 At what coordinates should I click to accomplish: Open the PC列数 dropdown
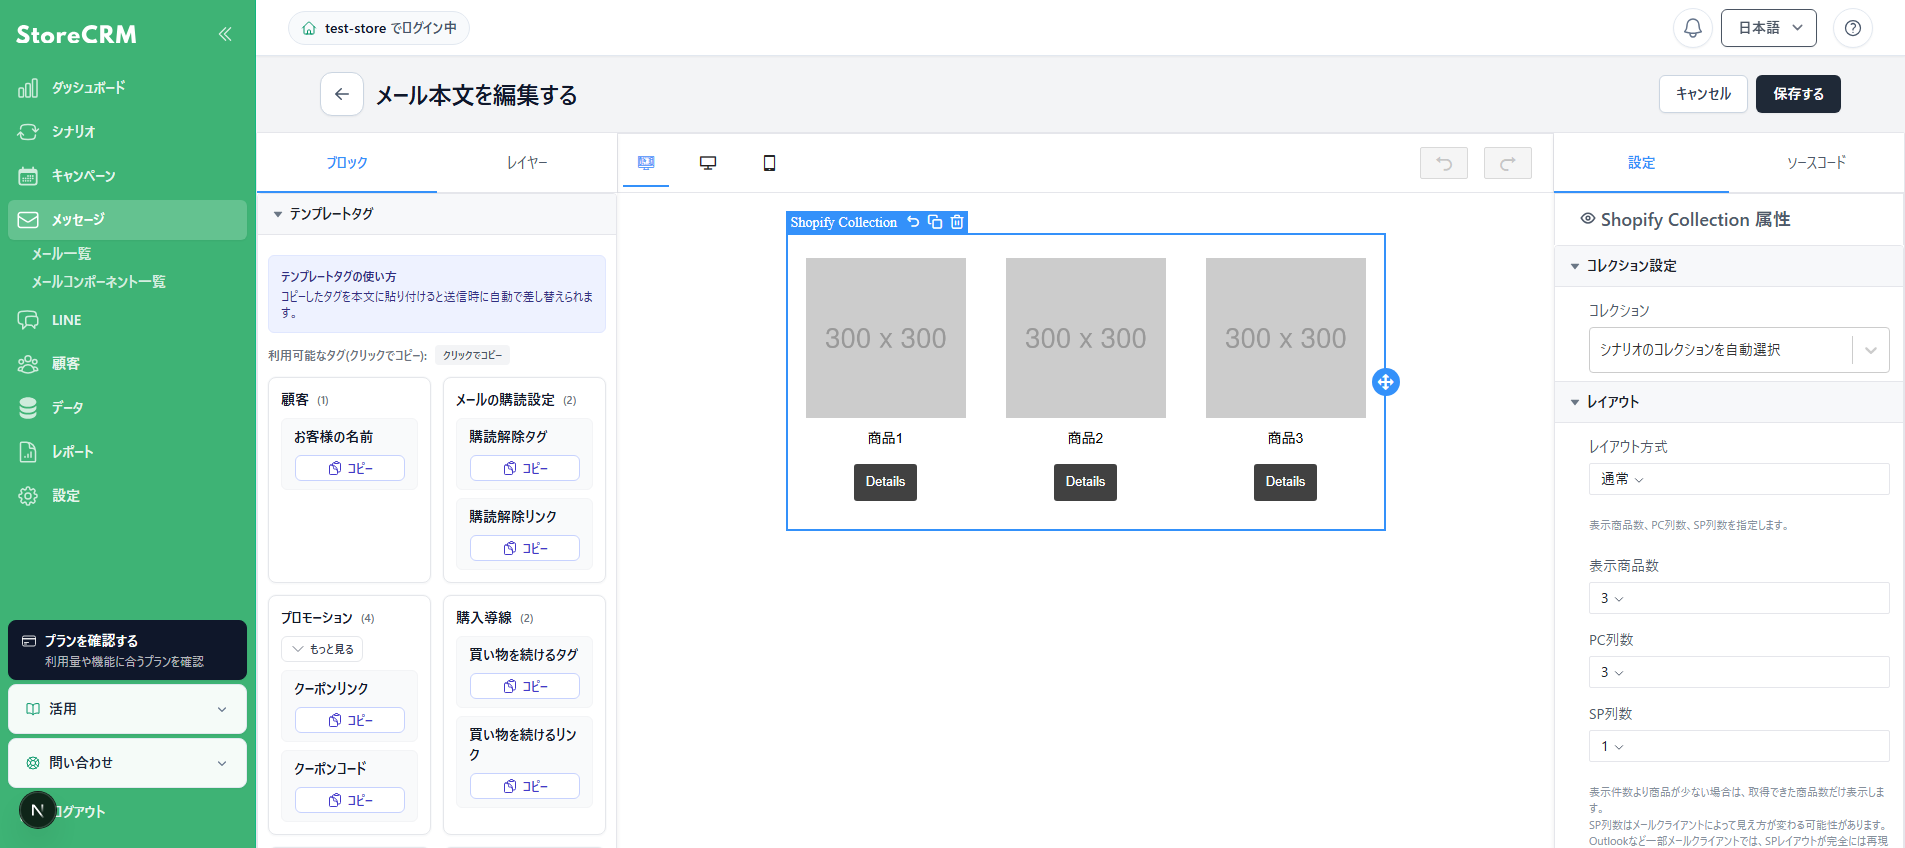[x=1739, y=672]
